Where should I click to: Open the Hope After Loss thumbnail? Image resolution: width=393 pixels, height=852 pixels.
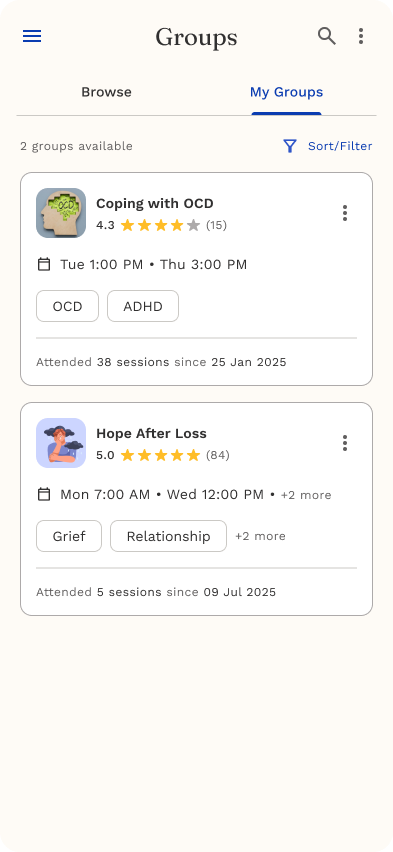coord(61,443)
